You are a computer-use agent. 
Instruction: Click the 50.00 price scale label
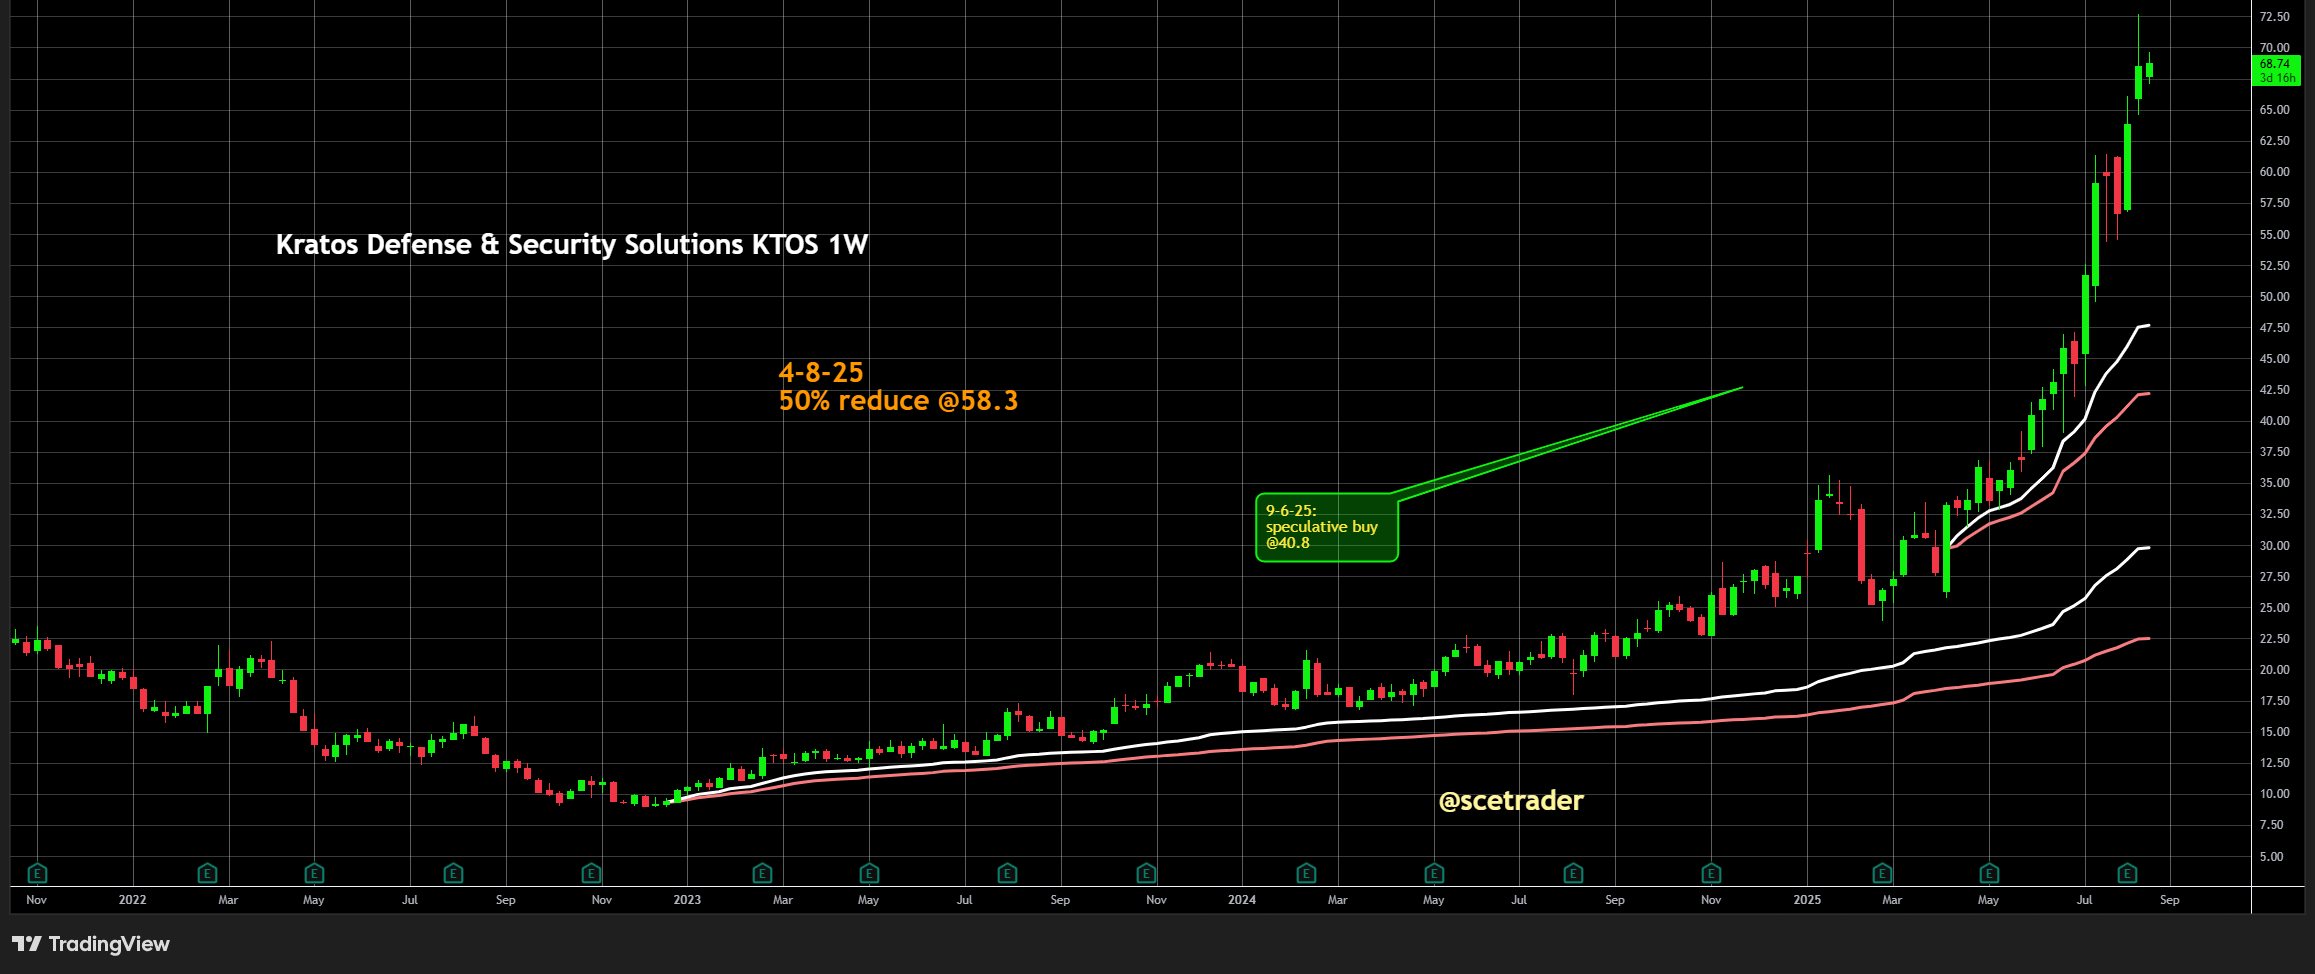click(x=2274, y=297)
